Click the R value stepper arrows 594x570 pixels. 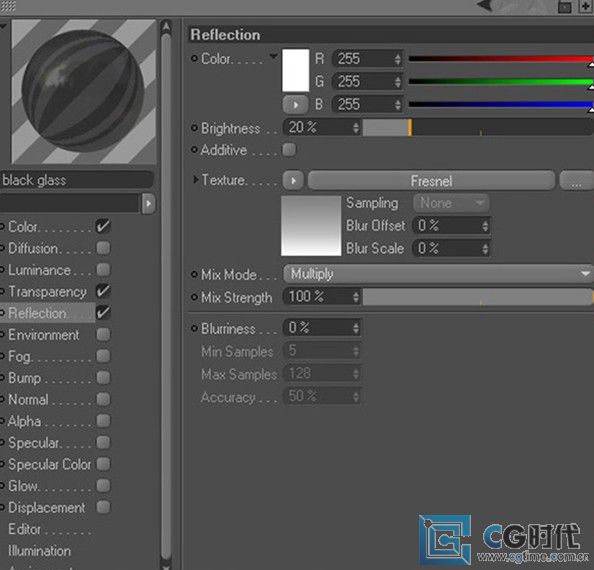397,59
